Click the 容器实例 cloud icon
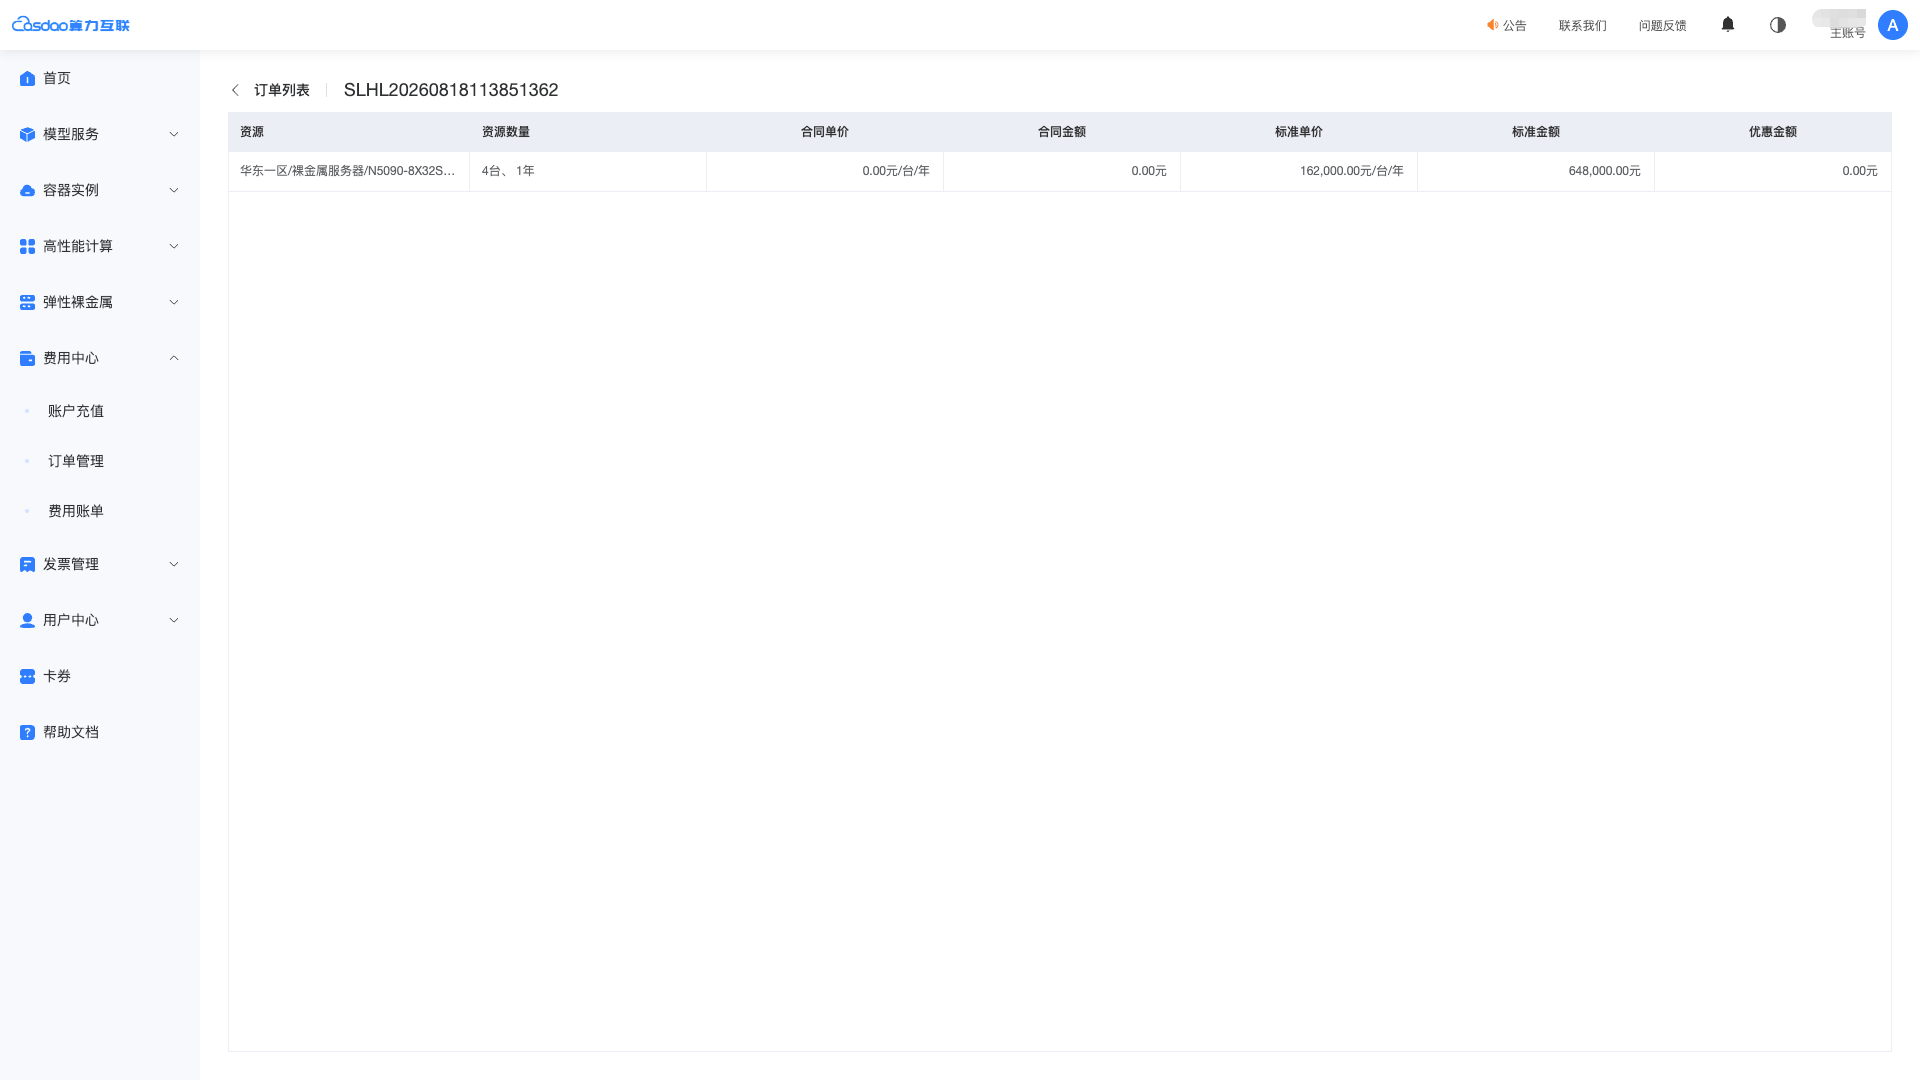1920x1080 pixels. tap(27, 190)
